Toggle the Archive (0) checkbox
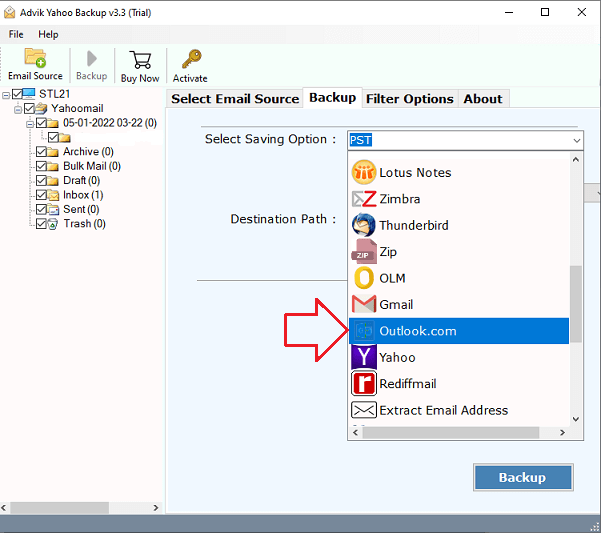 click(41, 152)
